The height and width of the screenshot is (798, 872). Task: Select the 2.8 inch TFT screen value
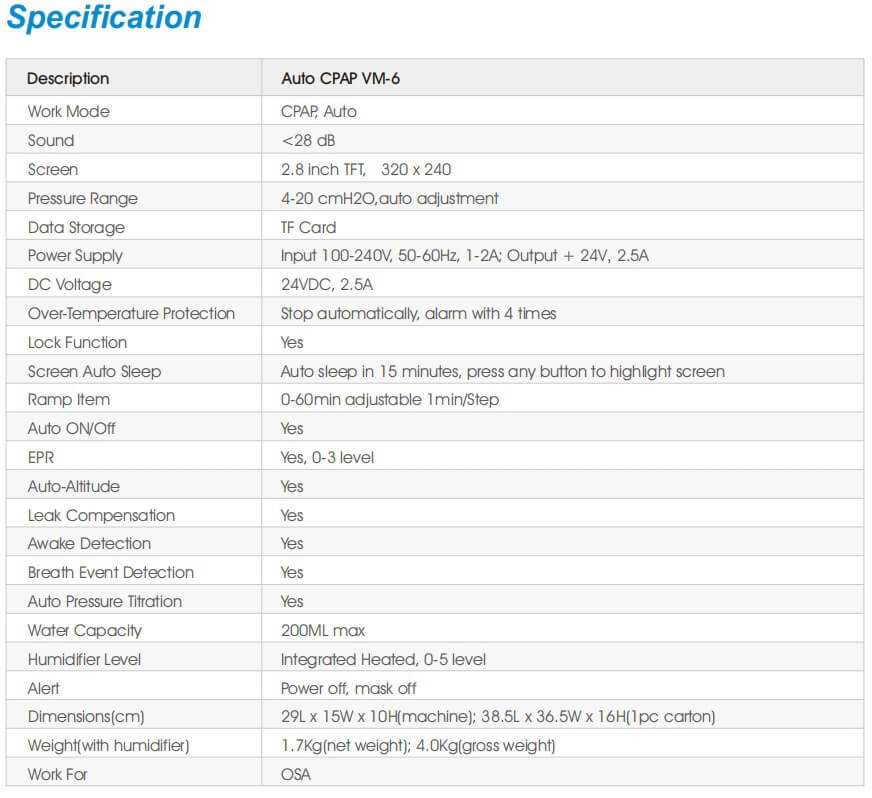[365, 169]
